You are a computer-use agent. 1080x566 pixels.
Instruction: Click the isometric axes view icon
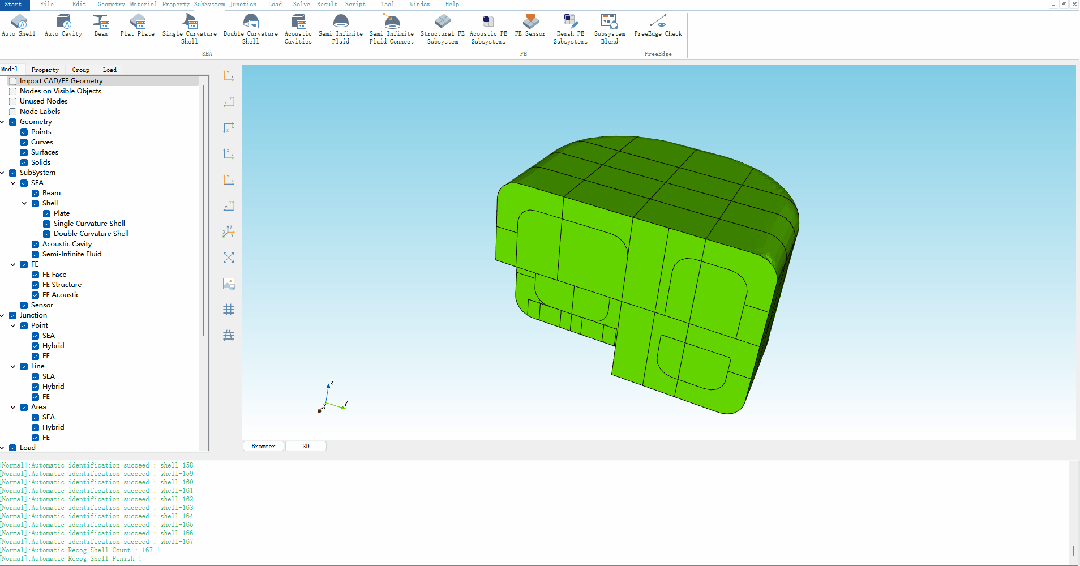(x=229, y=231)
